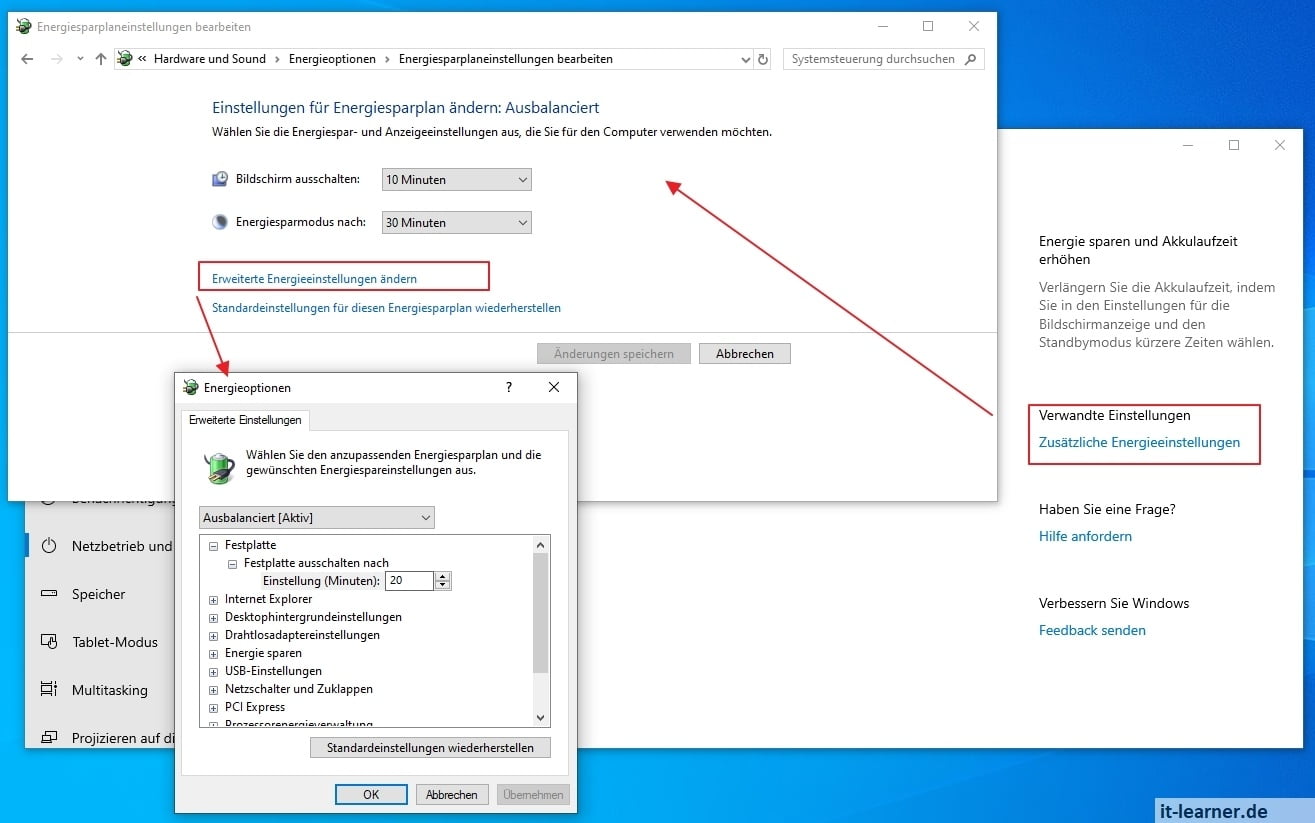The height and width of the screenshot is (823, 1315).
Task: Open Tablet-Modus in settings sidebar
Action: pyautogui.click(x=115, y=642)
